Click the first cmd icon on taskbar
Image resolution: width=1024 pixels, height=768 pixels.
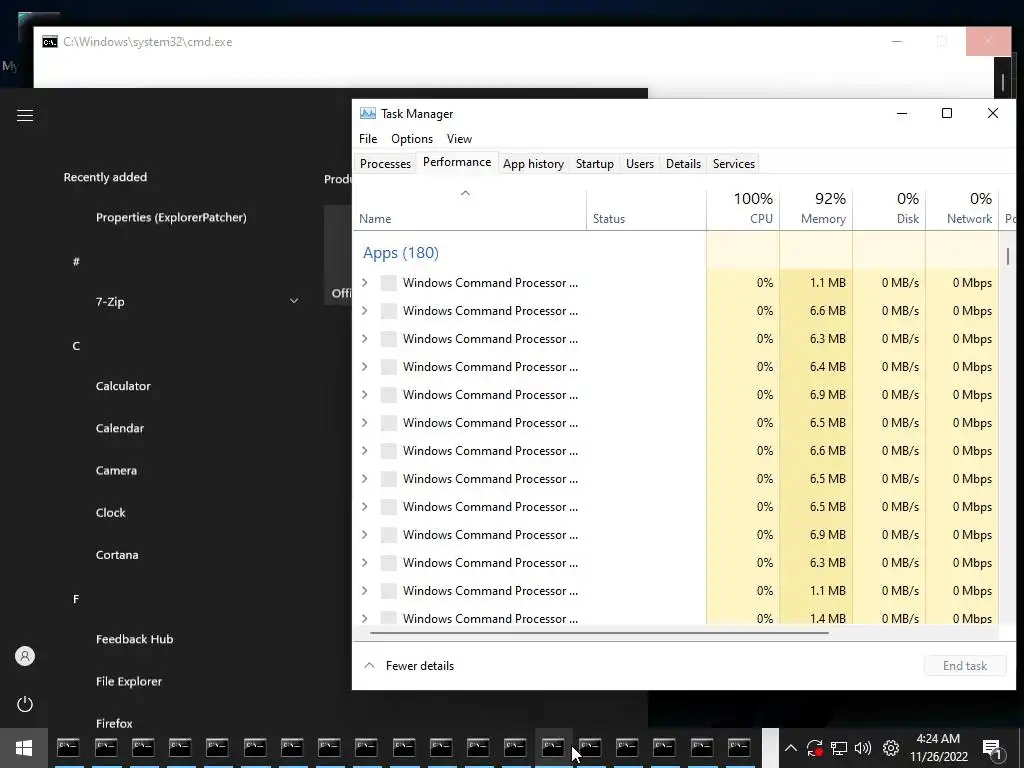[x=68, y=747]
